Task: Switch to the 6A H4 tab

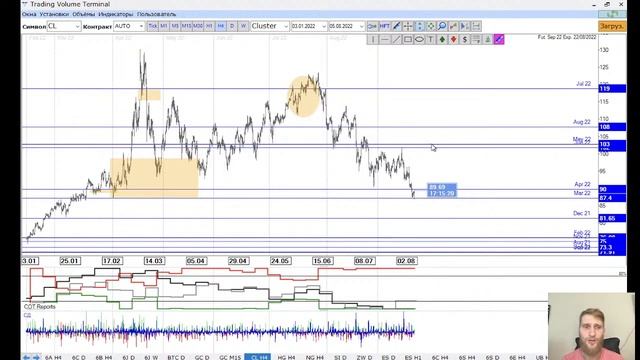Action: pos(53,358)
